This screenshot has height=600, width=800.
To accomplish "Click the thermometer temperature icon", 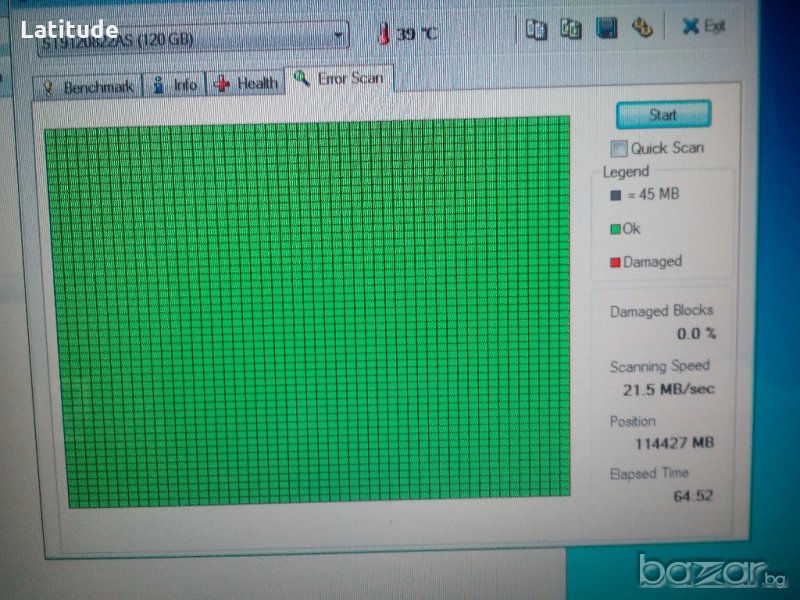I will click(x=383, y=34).
